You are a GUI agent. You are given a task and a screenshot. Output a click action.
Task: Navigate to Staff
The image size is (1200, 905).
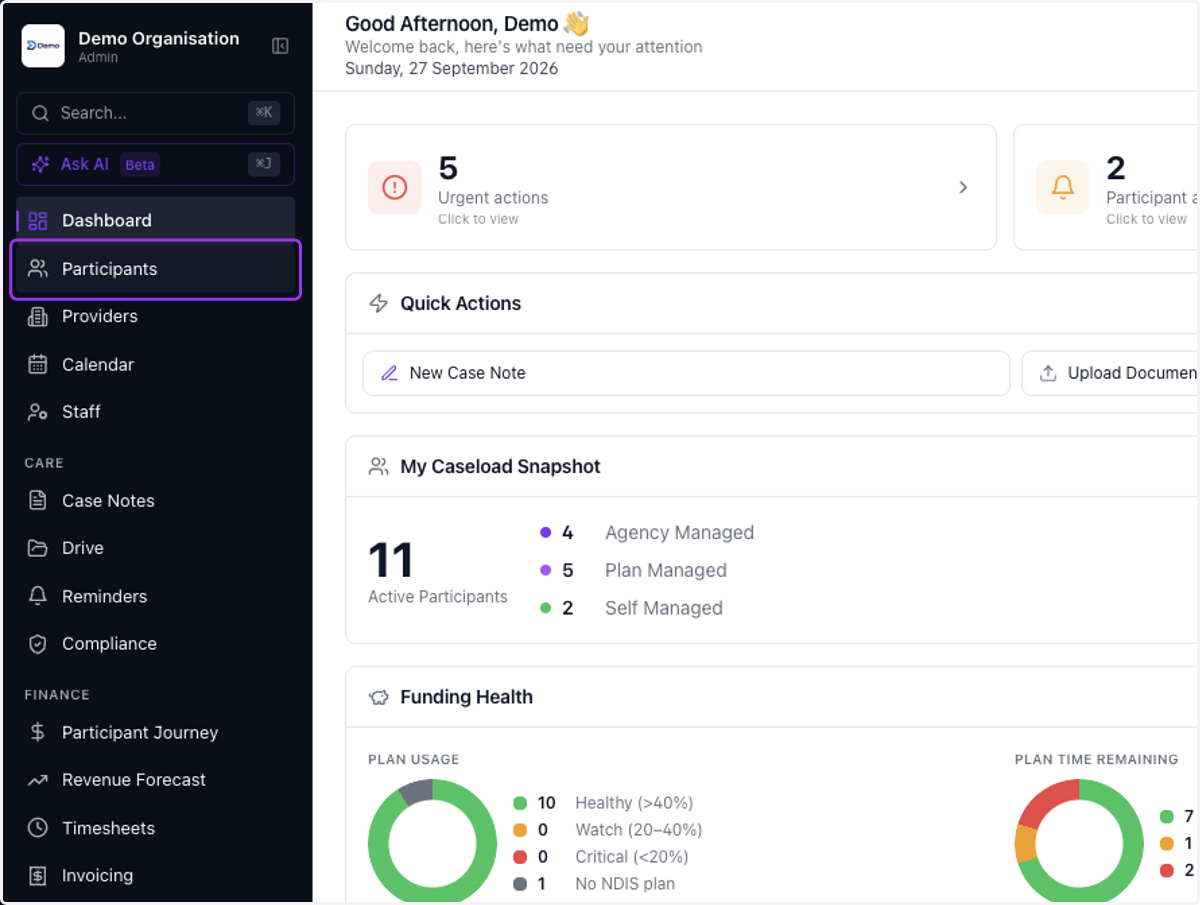155,412
